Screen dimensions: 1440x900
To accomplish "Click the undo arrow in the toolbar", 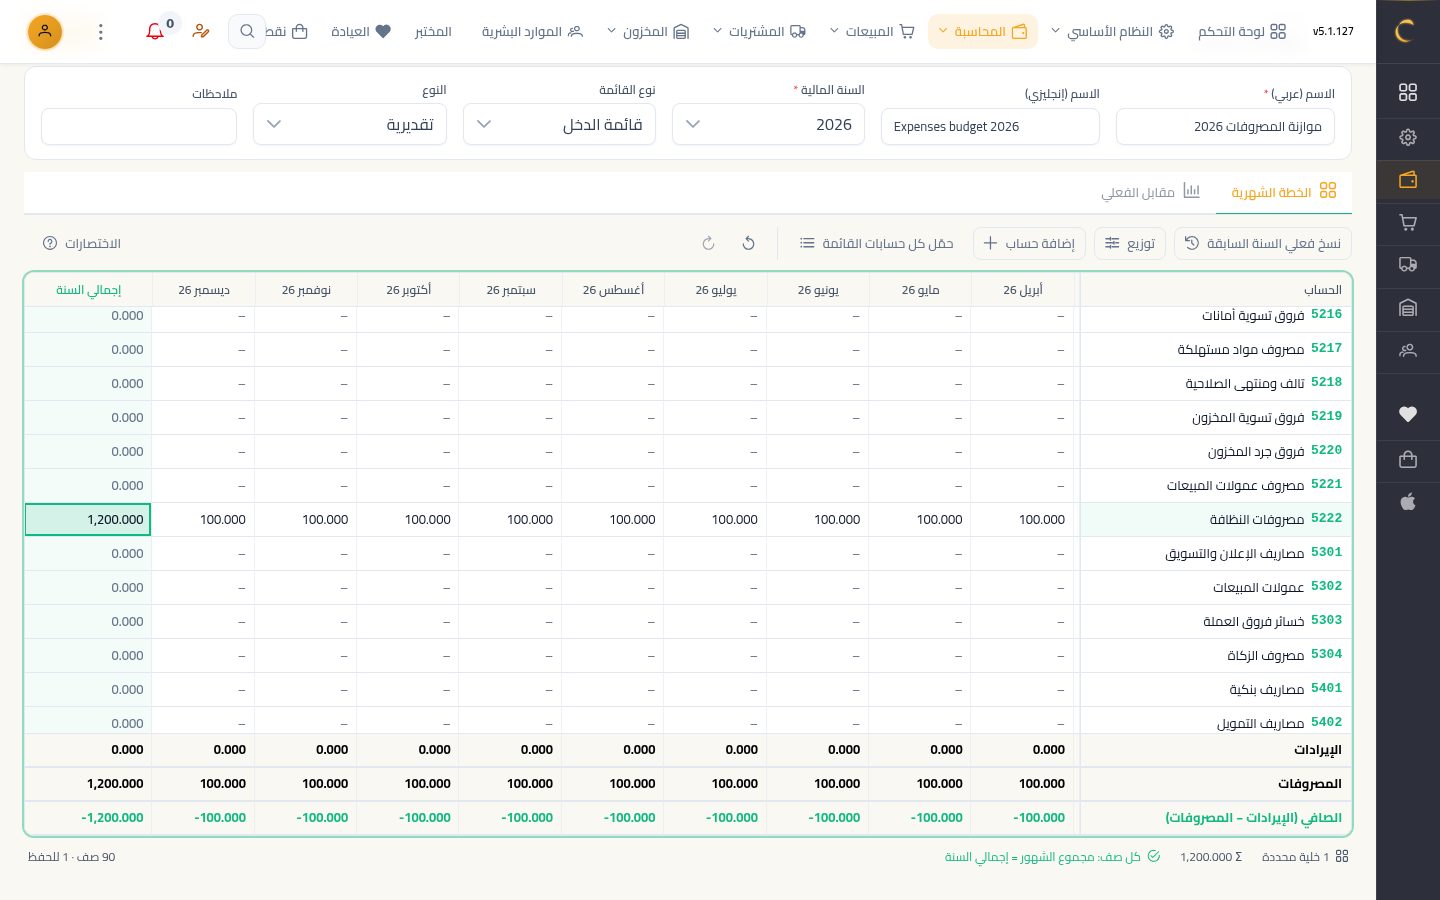I will pyautogui.click(x=748, y=243).
